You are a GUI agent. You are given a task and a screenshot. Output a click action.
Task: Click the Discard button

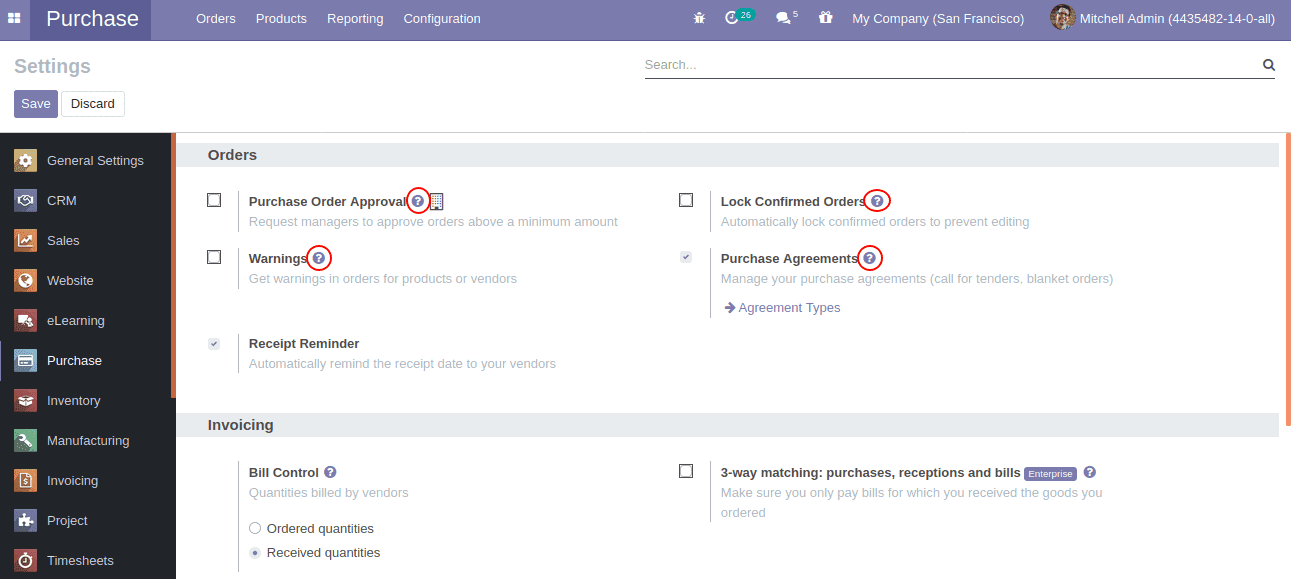(x=93, y=104)
